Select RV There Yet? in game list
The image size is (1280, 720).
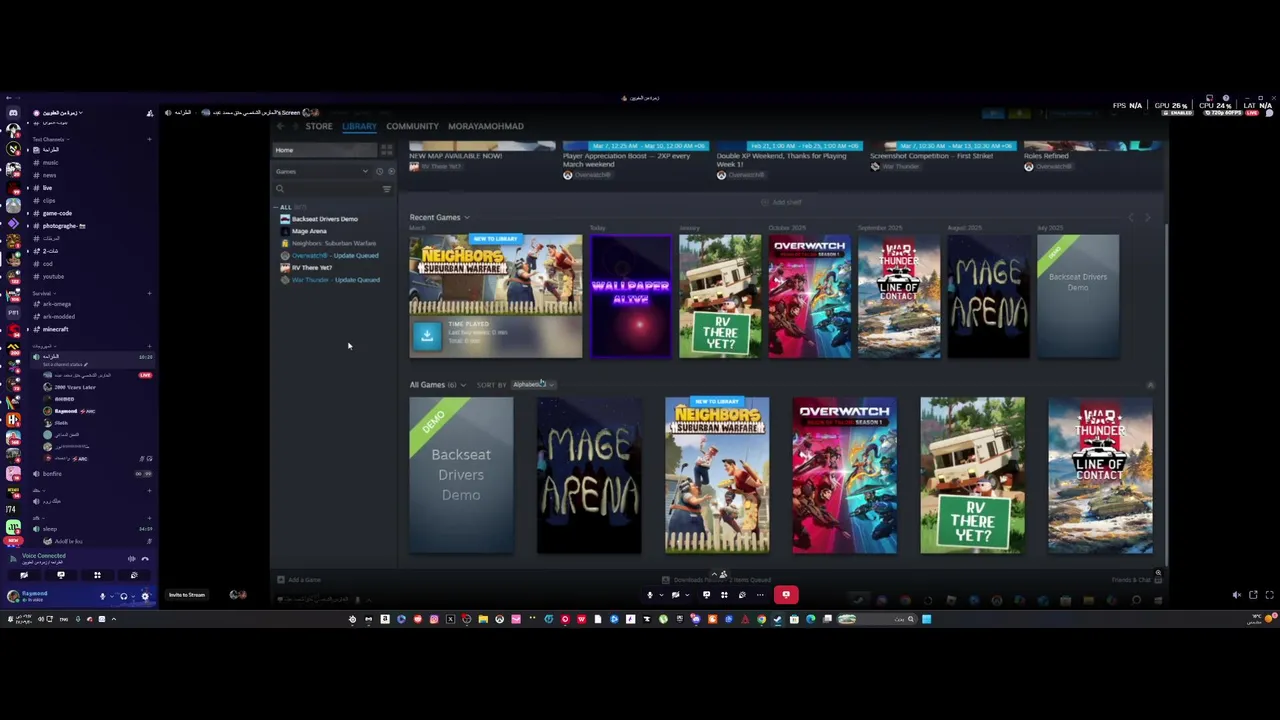(311, 267)
